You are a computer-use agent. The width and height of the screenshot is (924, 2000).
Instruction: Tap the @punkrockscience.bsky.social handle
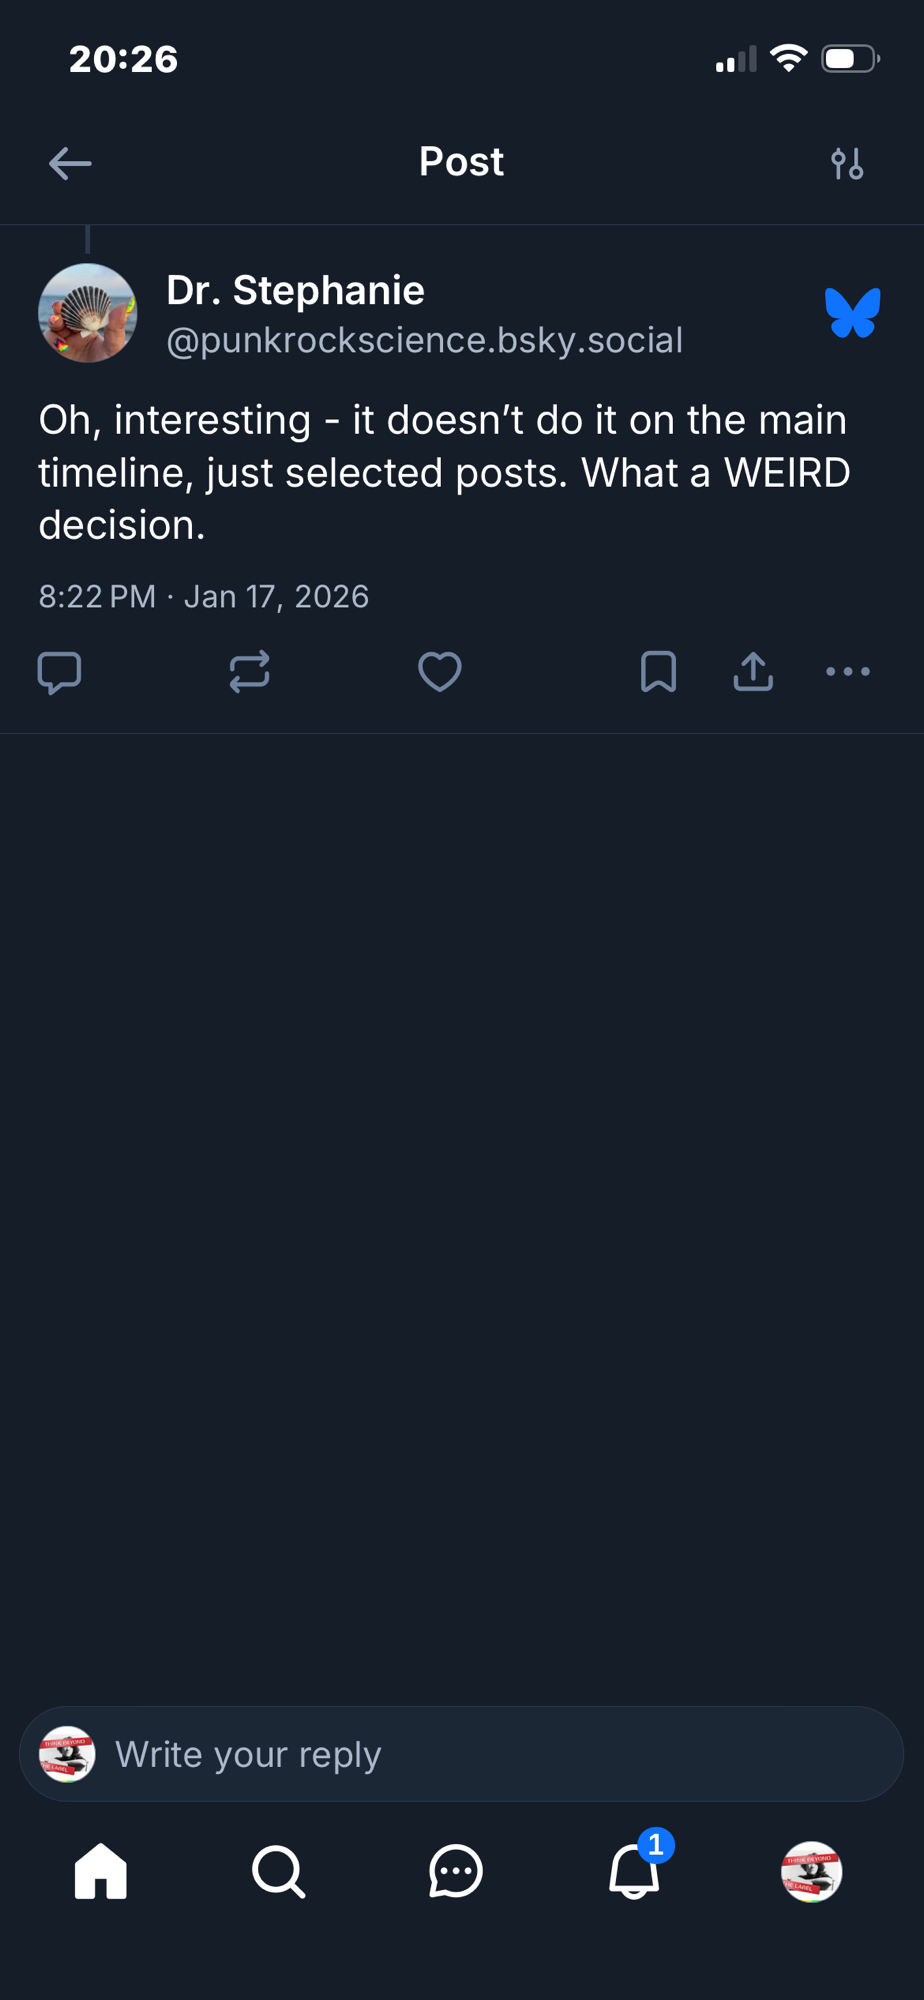[x=424, y=341]
